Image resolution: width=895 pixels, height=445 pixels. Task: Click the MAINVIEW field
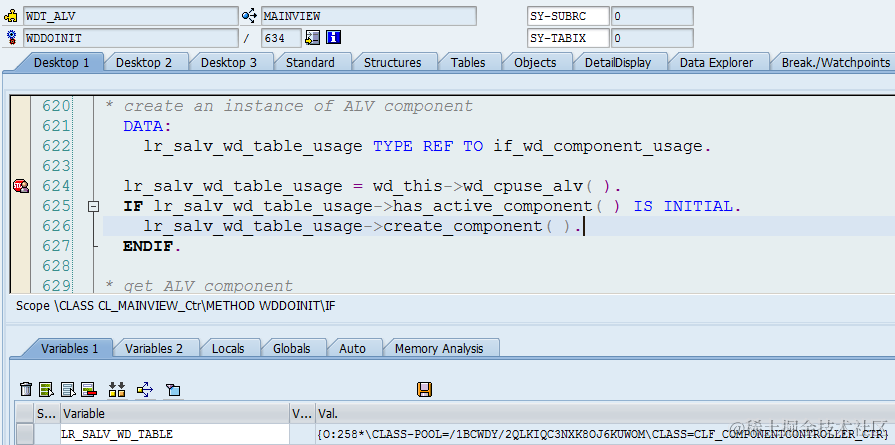(369, 16)
